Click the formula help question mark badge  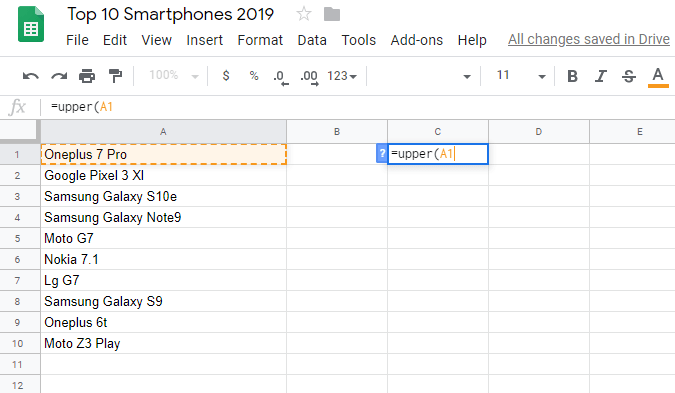pyautogui.click(x=382, y=154)
